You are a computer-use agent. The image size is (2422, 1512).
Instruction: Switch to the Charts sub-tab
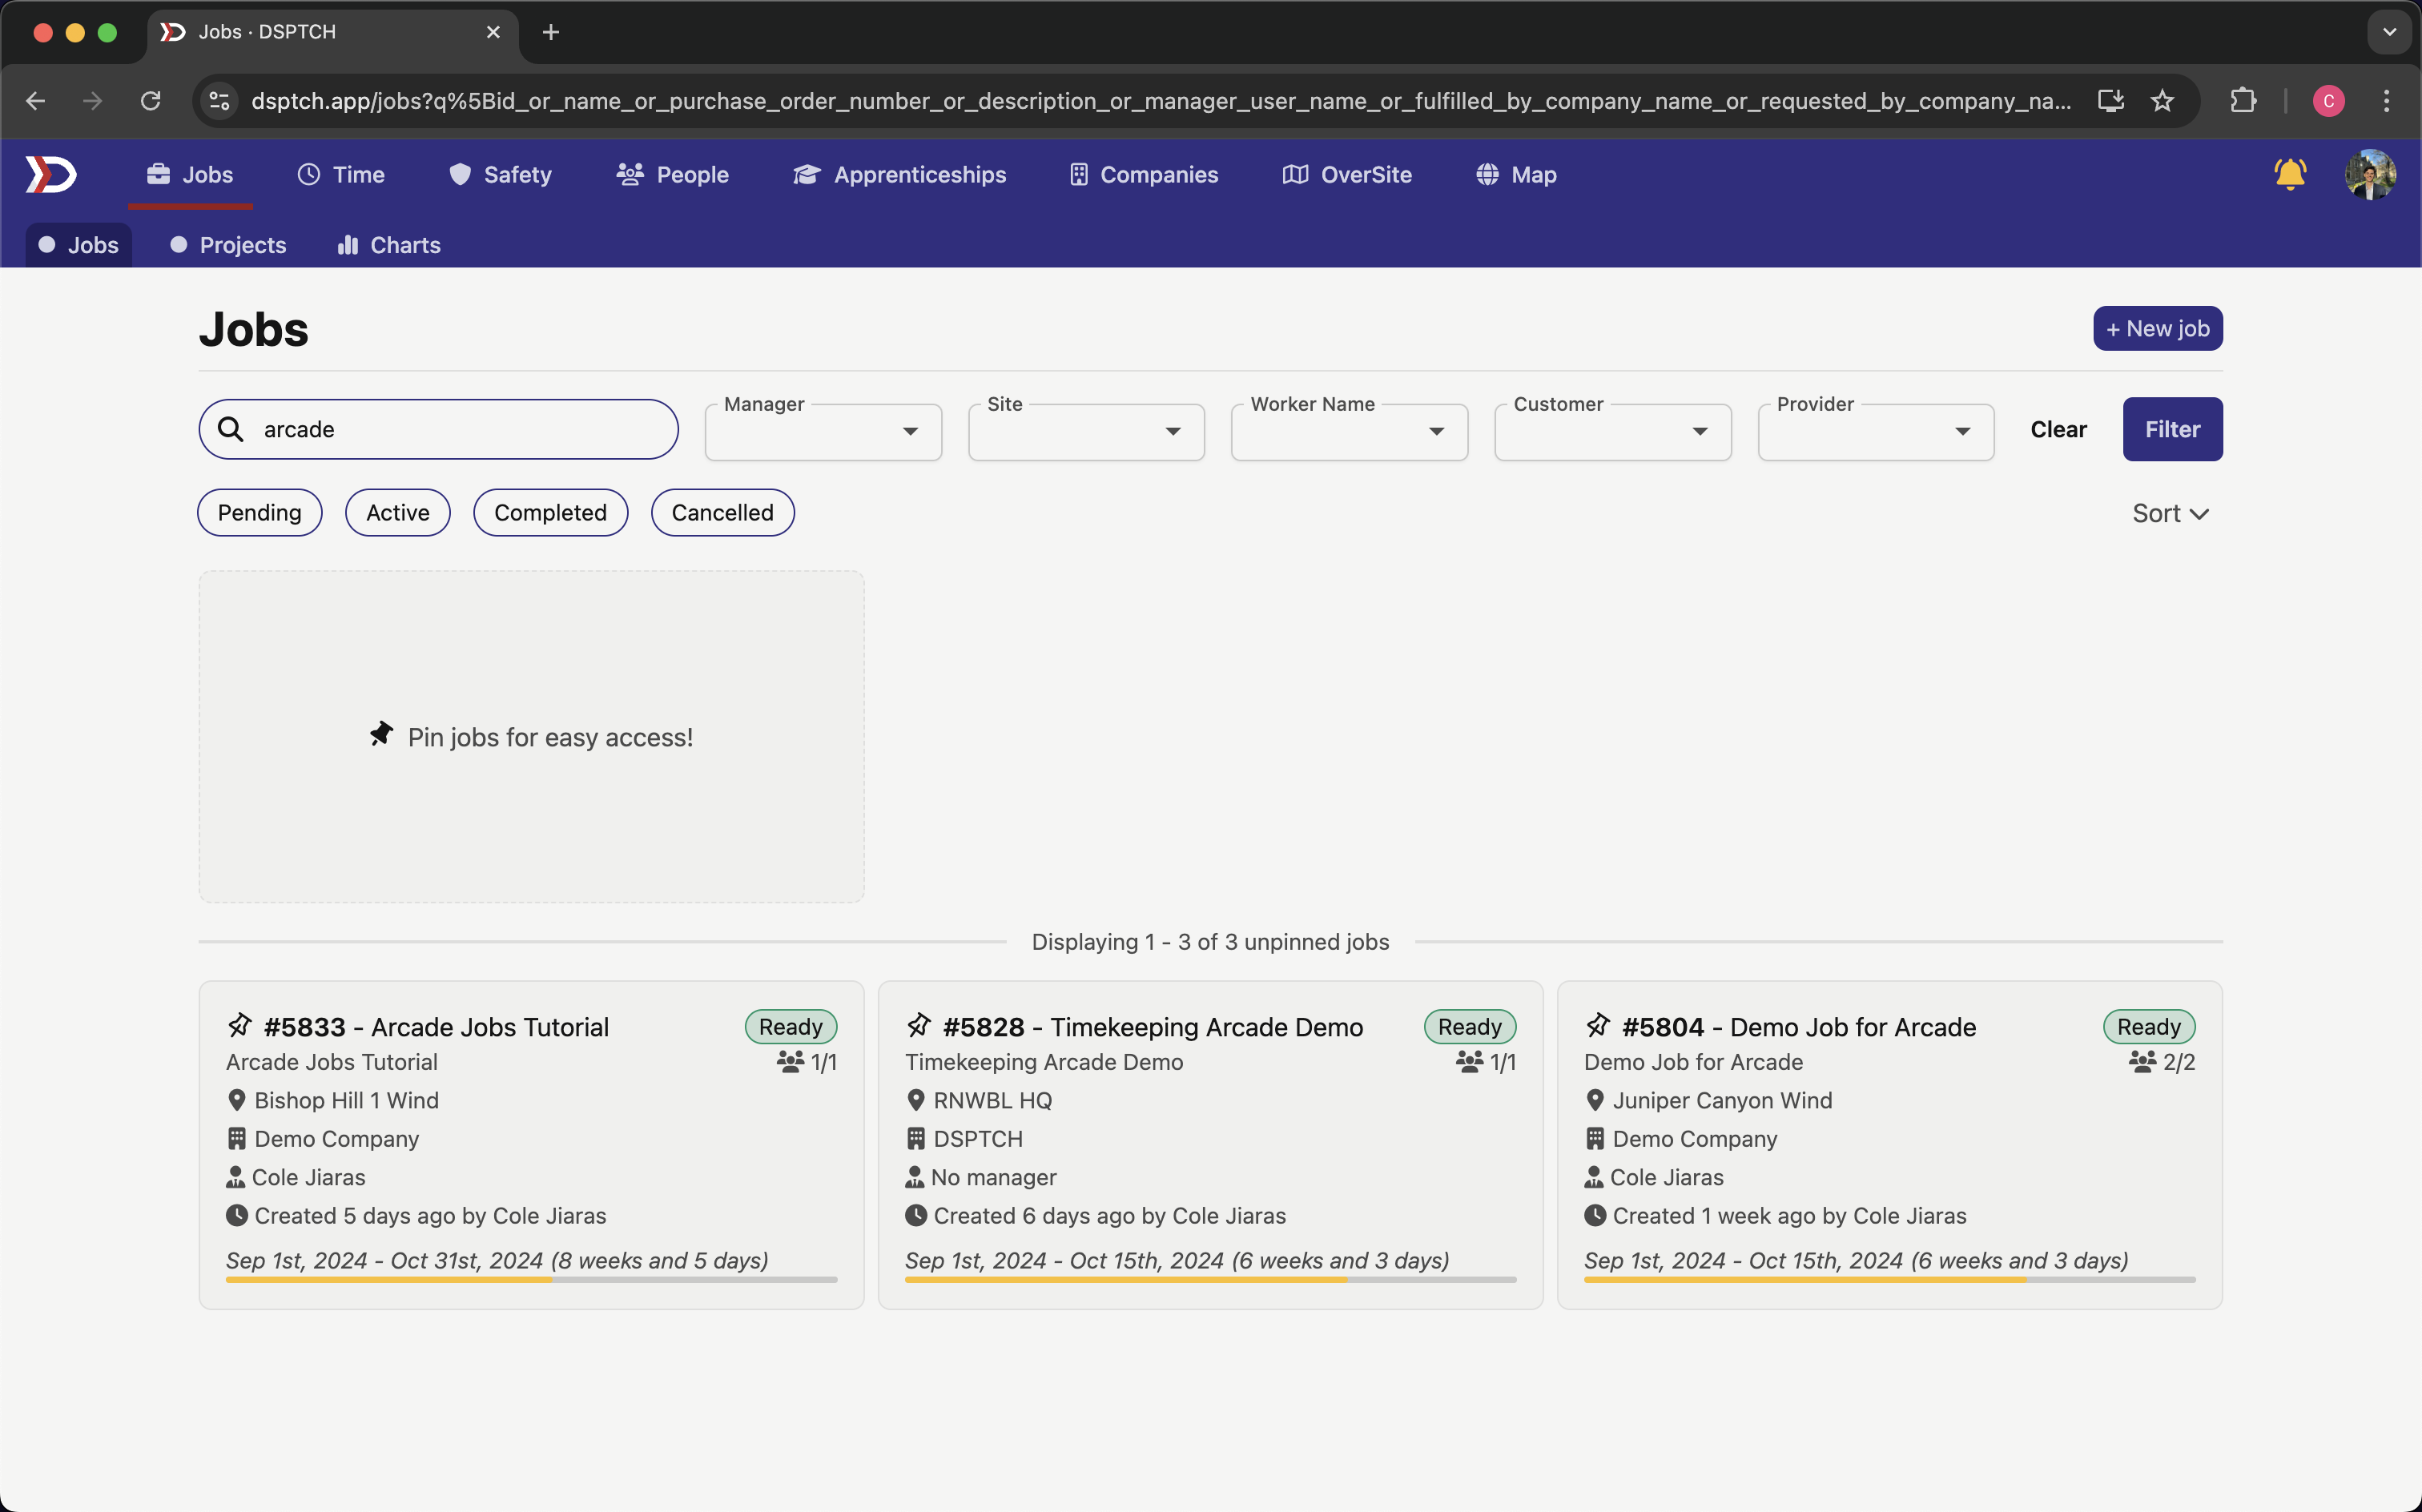click(389, 245)
